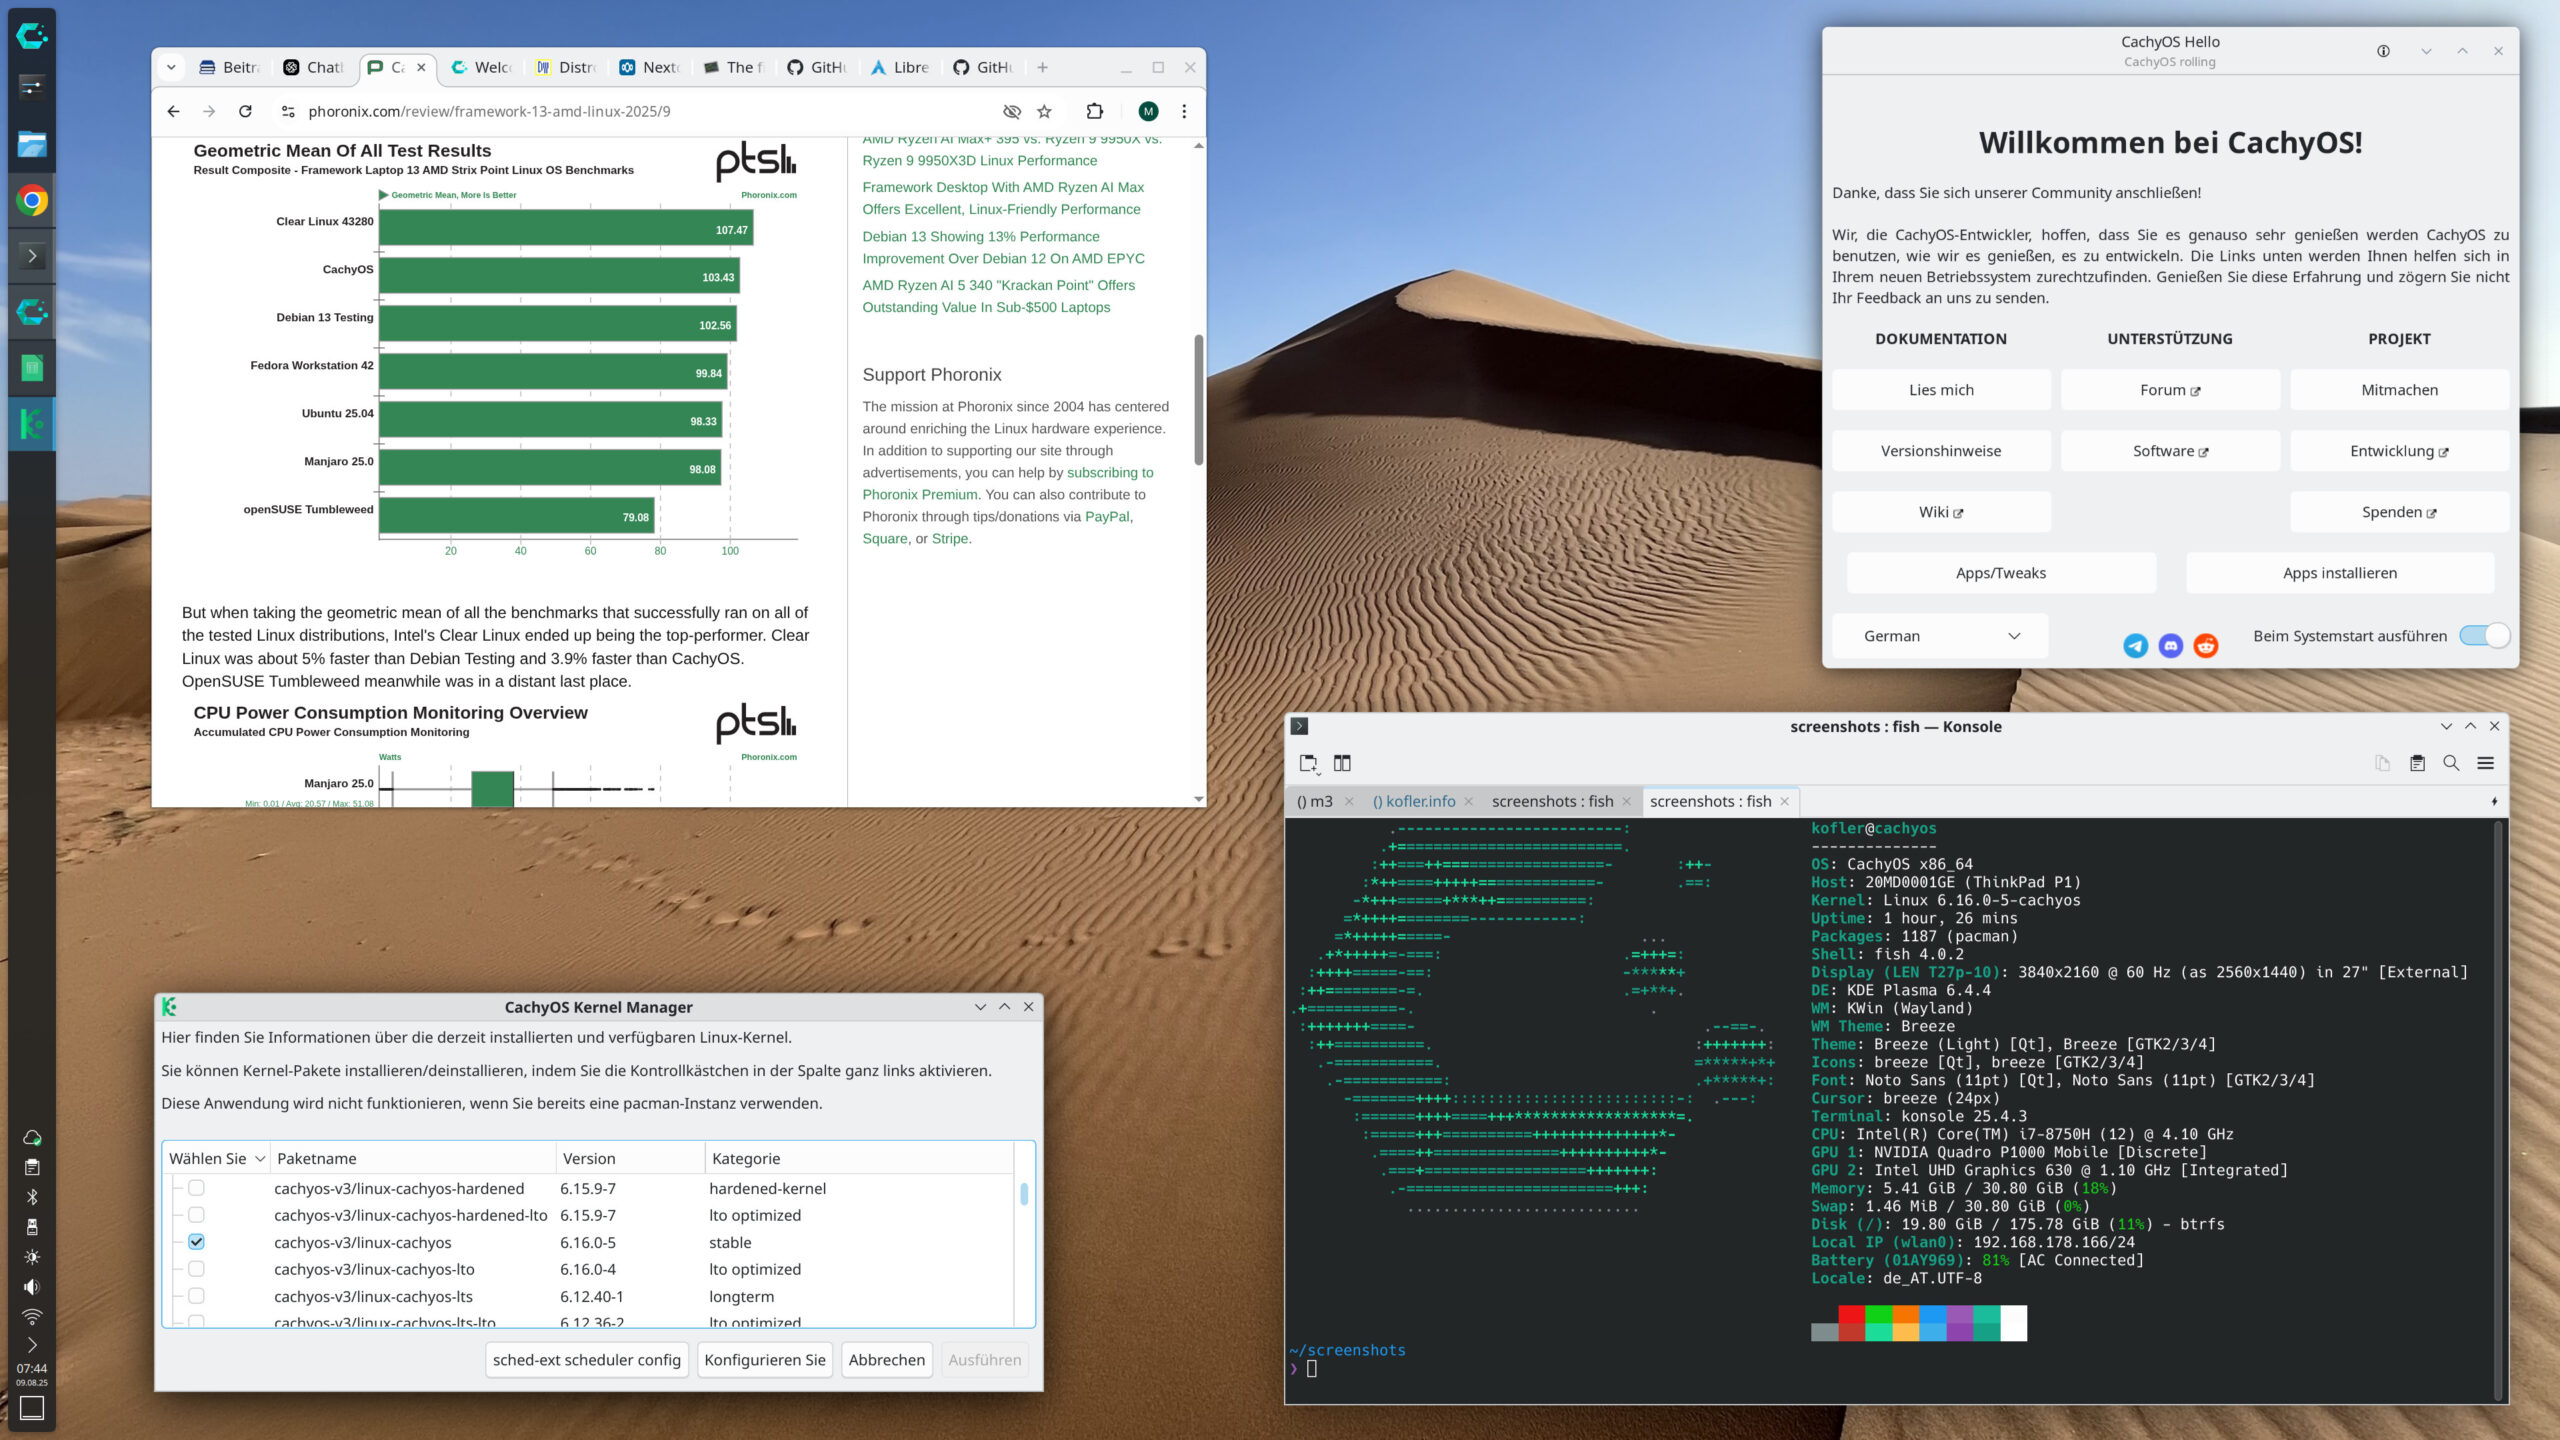The image size is (2560, 1440).
Task: Switch to the 'Next' Chrome tab
Action: (x=650, y=67)
